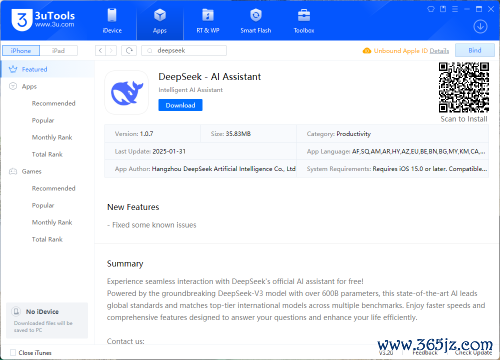Open the Apple ID Details link
The height and width of the screenshot is (360, 500).
coord(439,51)
